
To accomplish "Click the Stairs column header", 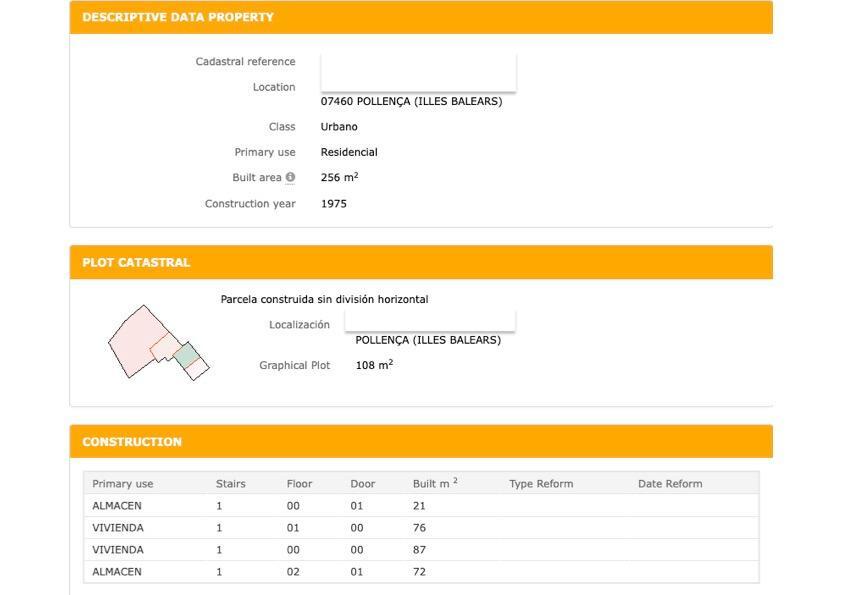I will tap(230, 484).
